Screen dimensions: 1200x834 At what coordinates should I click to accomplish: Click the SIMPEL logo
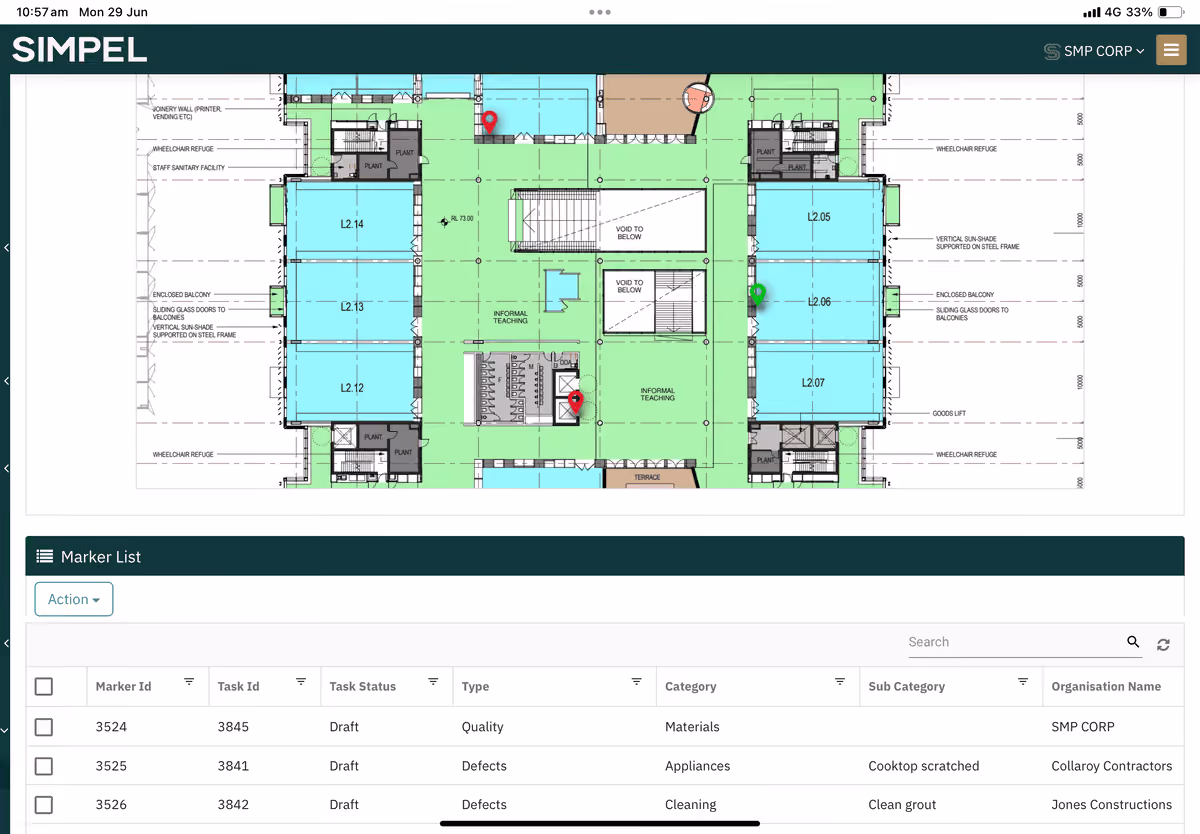[x=80, y=50]
